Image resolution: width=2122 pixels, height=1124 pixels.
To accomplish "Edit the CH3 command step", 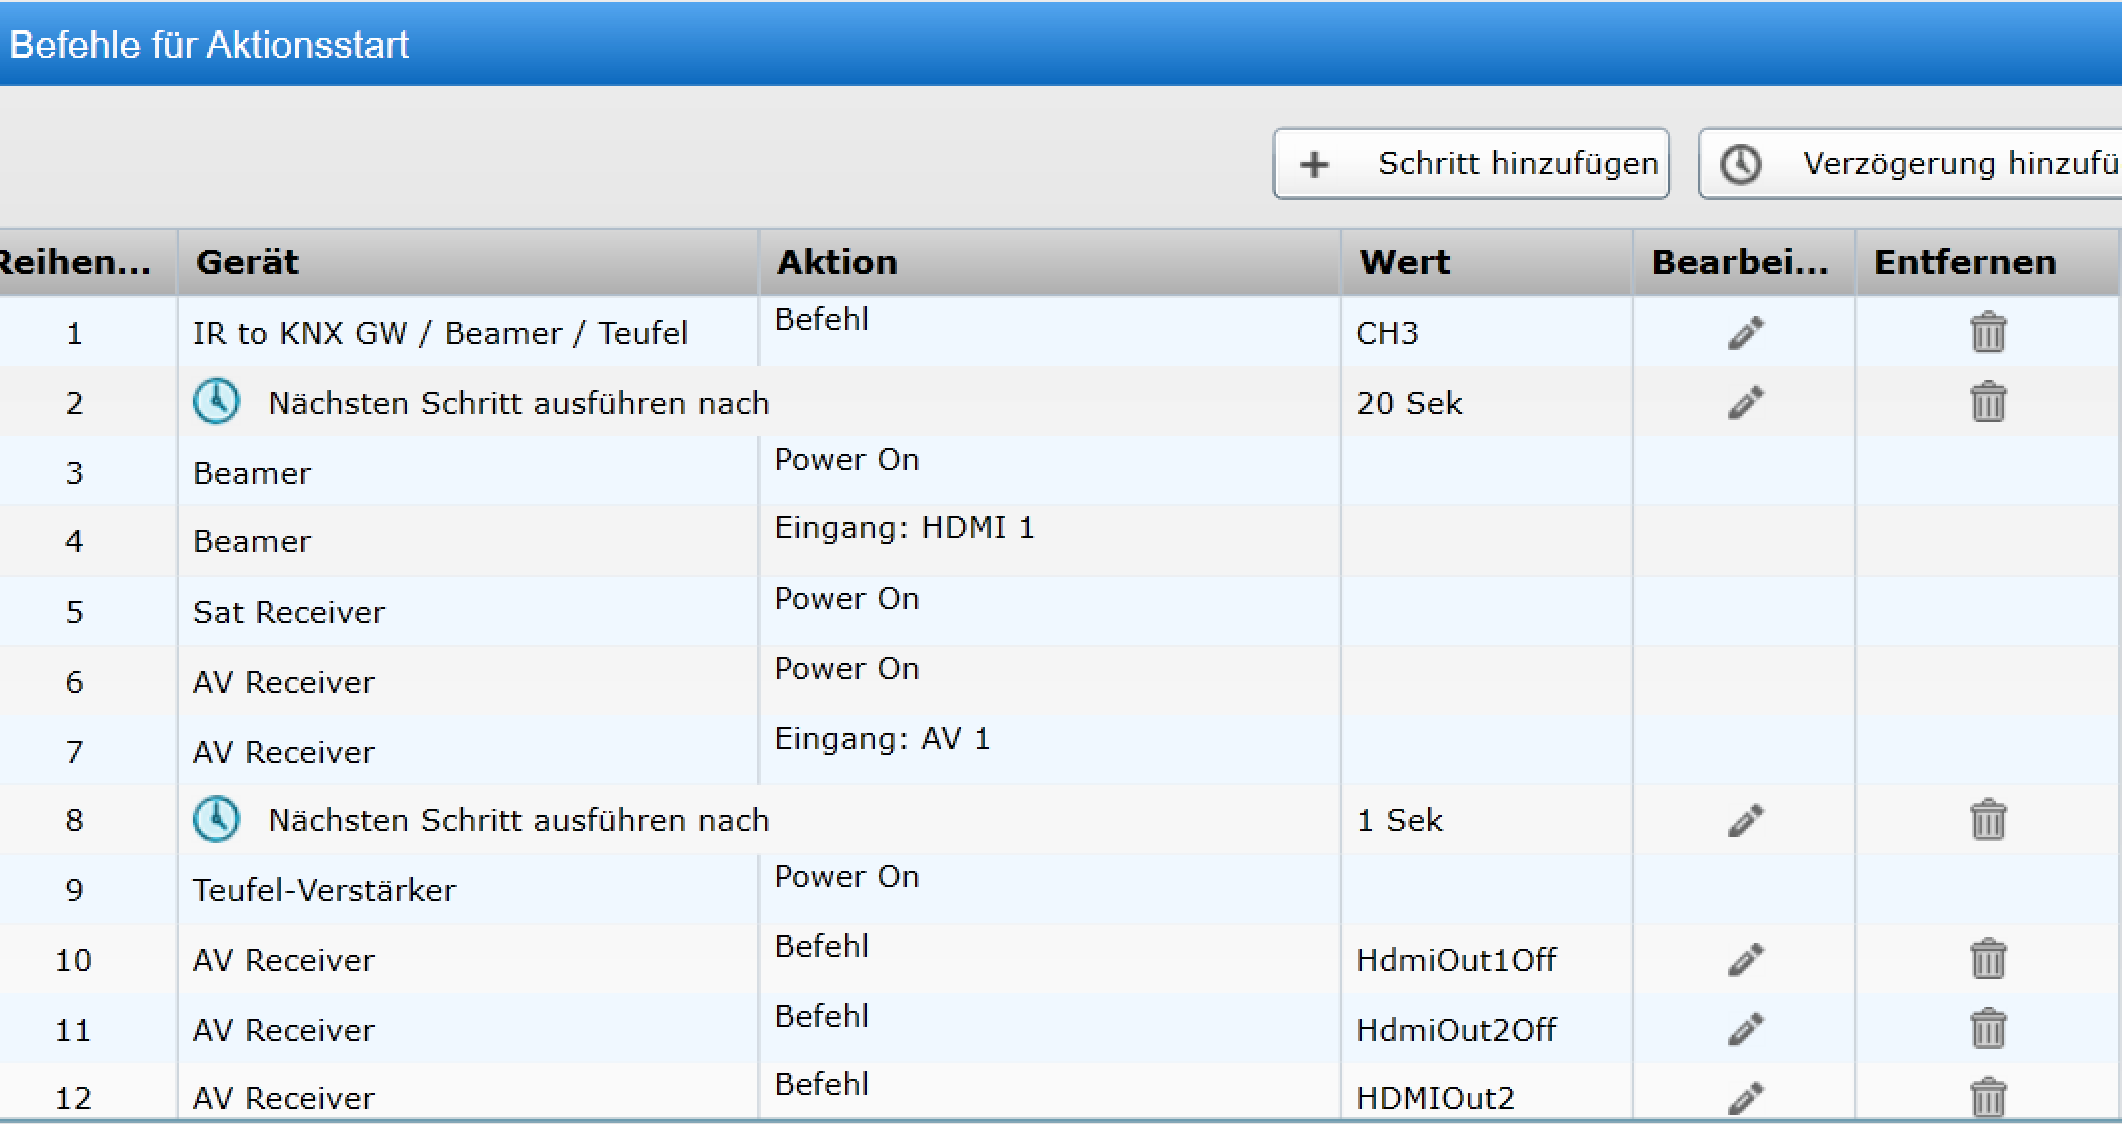I will pos(1743,331).
